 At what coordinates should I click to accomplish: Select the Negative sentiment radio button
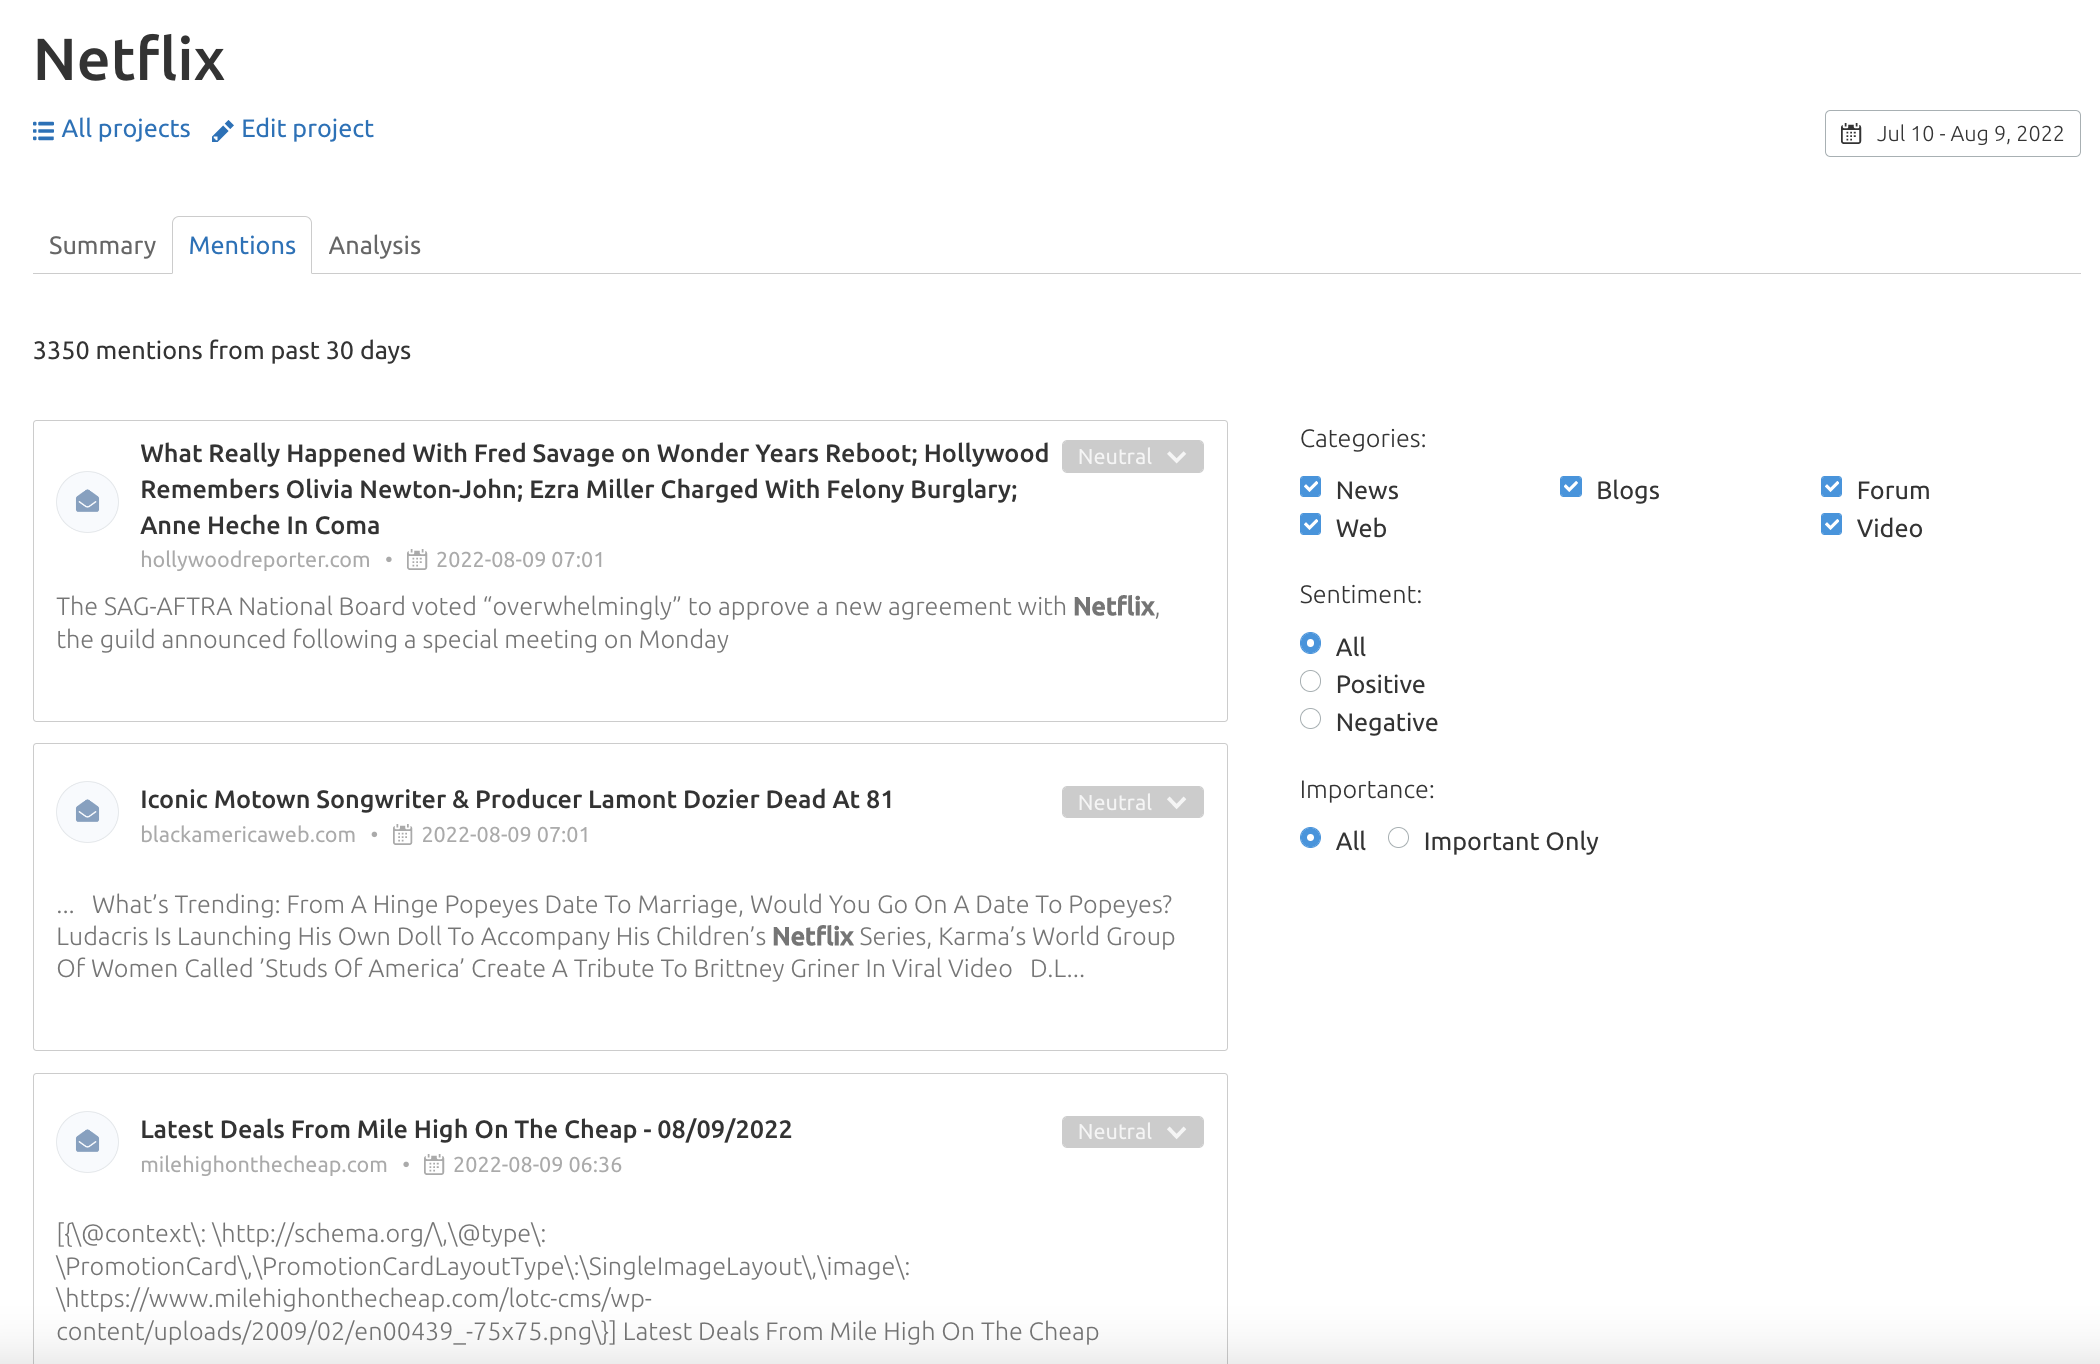point(1310,720)
